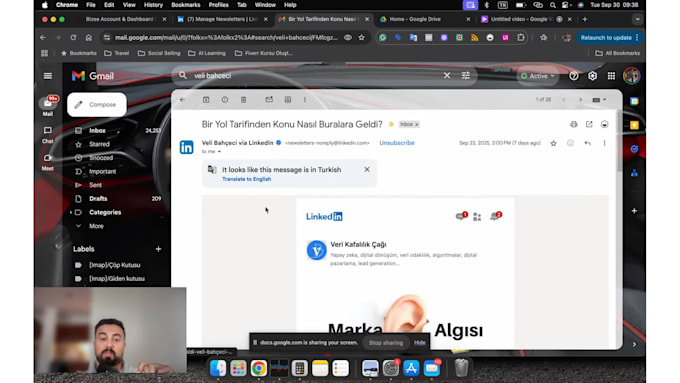Open the AI Learning bookmarks folder
Viewport: 680px width, 383px height.
tap(207, 53)
